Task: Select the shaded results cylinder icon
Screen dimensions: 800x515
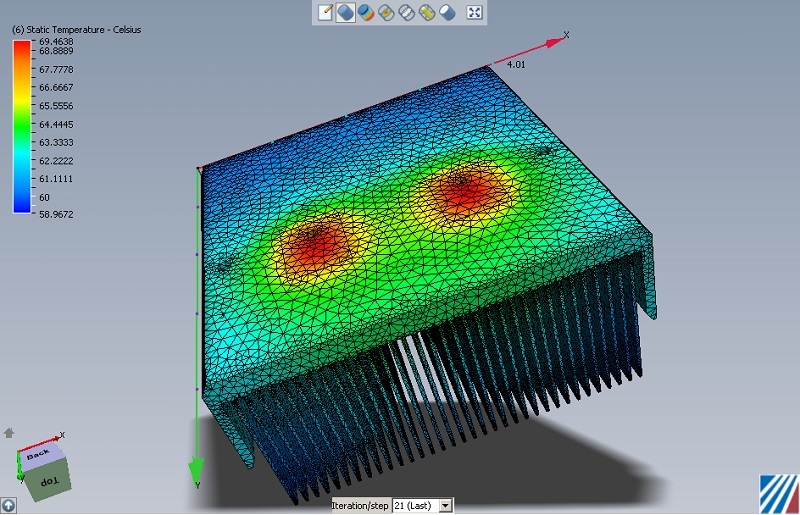Action: coord(366,12)
